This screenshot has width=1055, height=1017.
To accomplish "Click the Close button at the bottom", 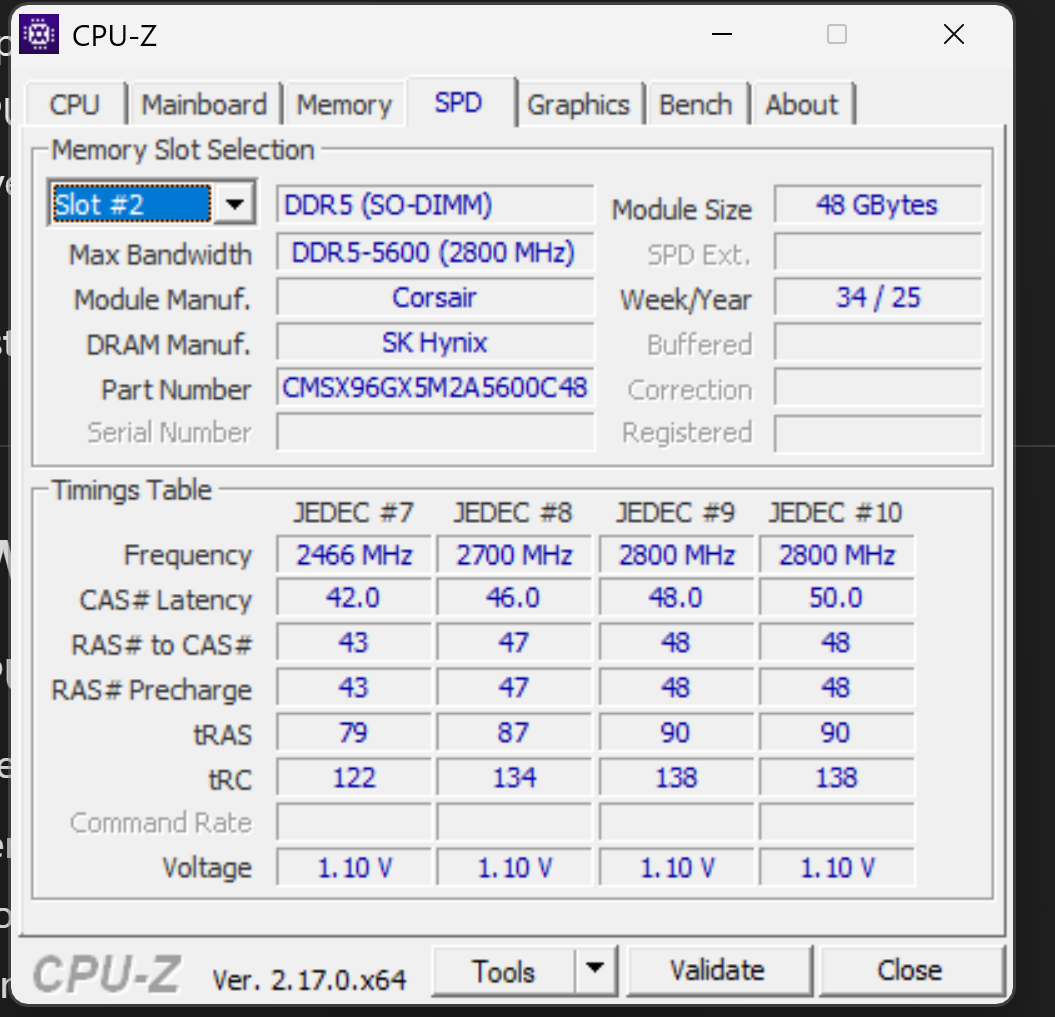I will (x=910, y=970).
